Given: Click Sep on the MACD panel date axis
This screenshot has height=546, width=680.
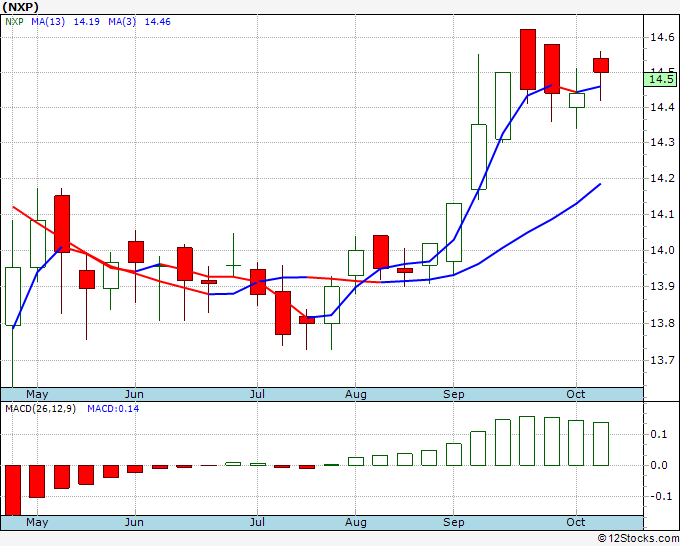Looking at the screenshot, I should click(x=454, y=522).
